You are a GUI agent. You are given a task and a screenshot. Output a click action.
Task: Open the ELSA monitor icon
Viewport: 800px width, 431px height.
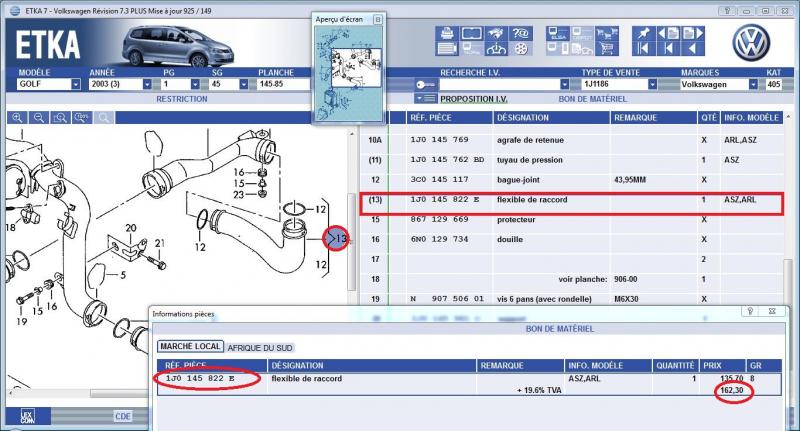point(558,34)
